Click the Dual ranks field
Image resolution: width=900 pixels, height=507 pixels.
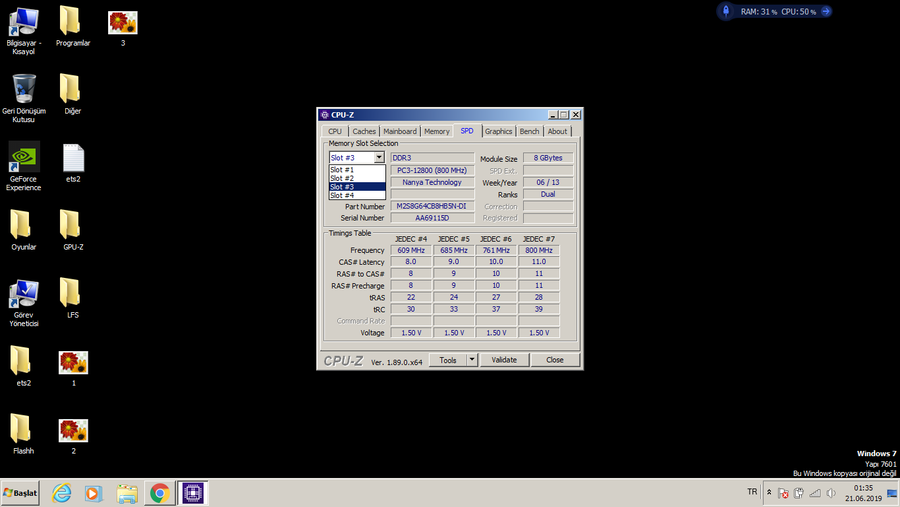[548, 194]
